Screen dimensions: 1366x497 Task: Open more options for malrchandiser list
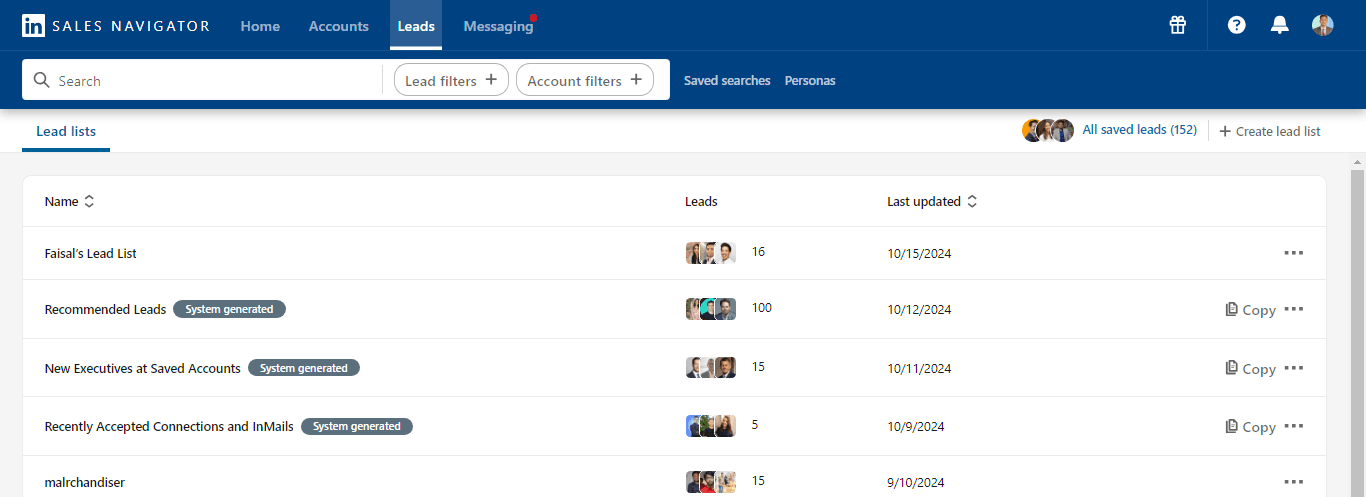(1293, 482)
